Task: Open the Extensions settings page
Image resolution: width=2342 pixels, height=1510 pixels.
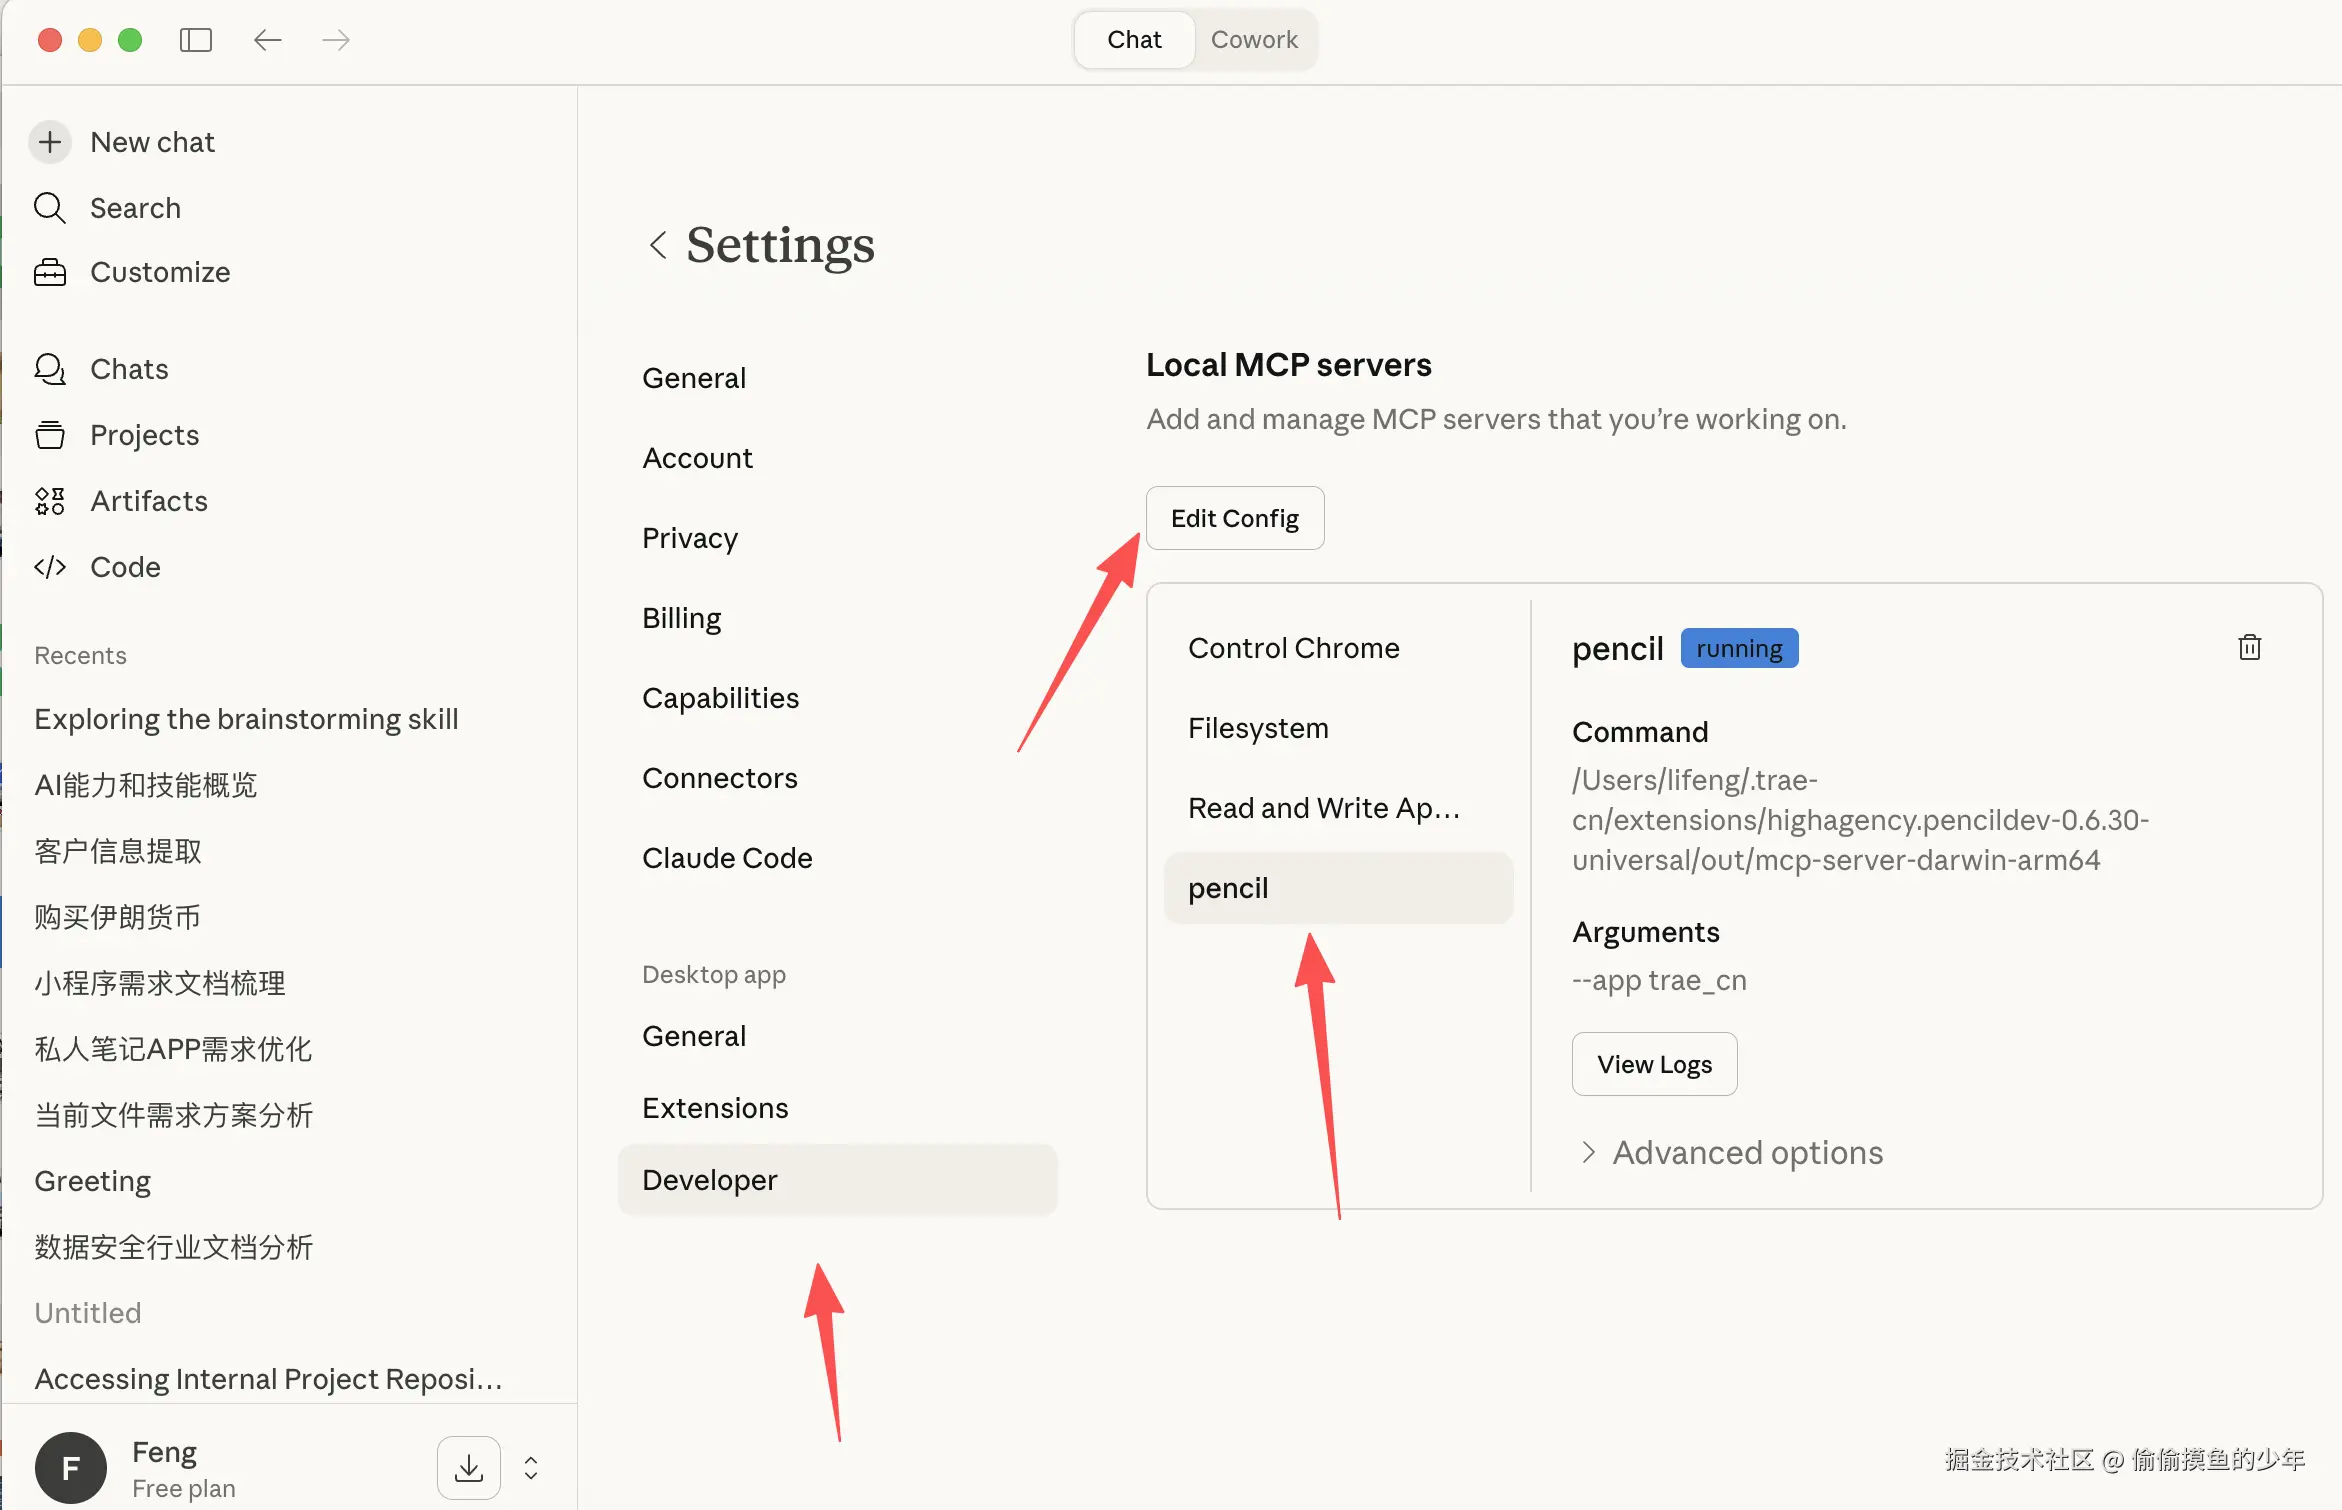Action: (715, 1108)
